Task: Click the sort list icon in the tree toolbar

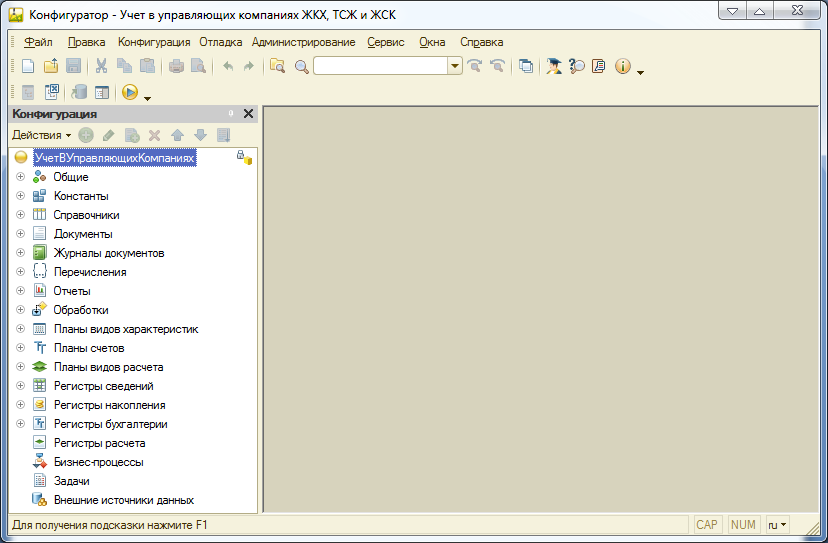Action: pyautogui.click(x=224, y=135)
